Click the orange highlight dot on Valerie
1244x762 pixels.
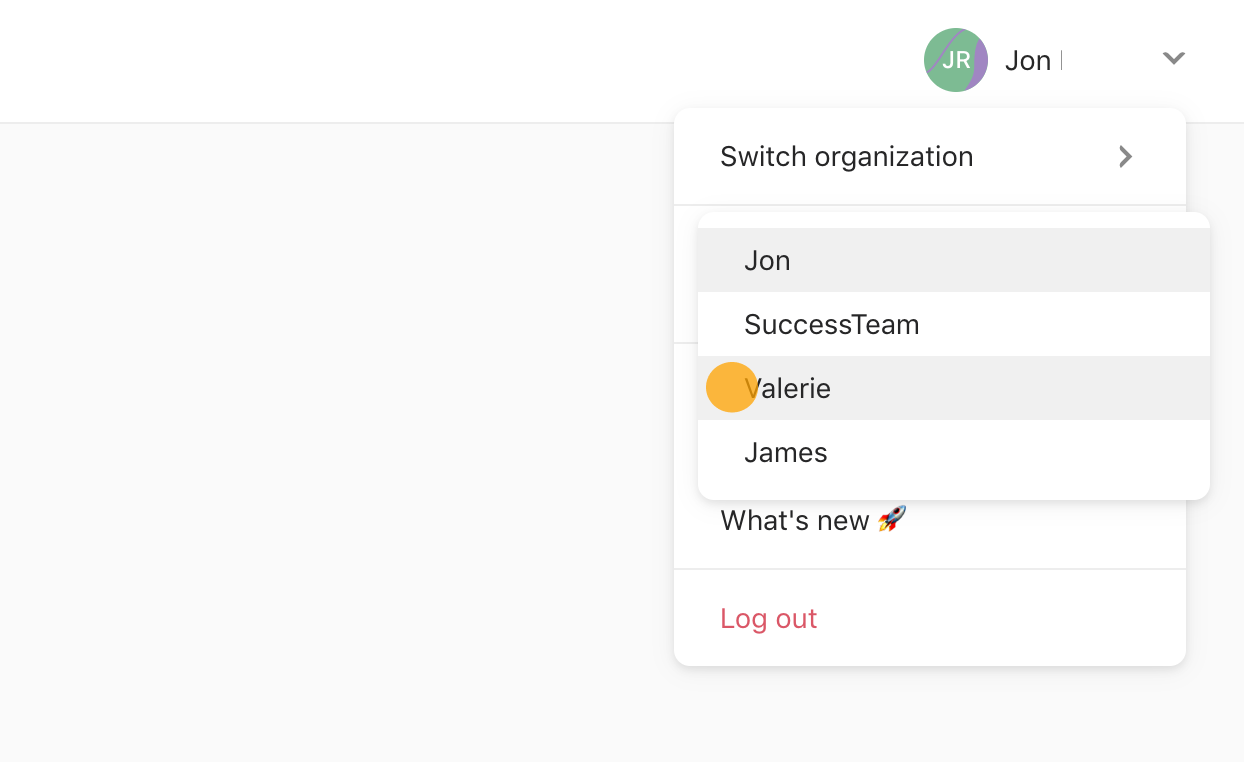(x=732, y=388)
